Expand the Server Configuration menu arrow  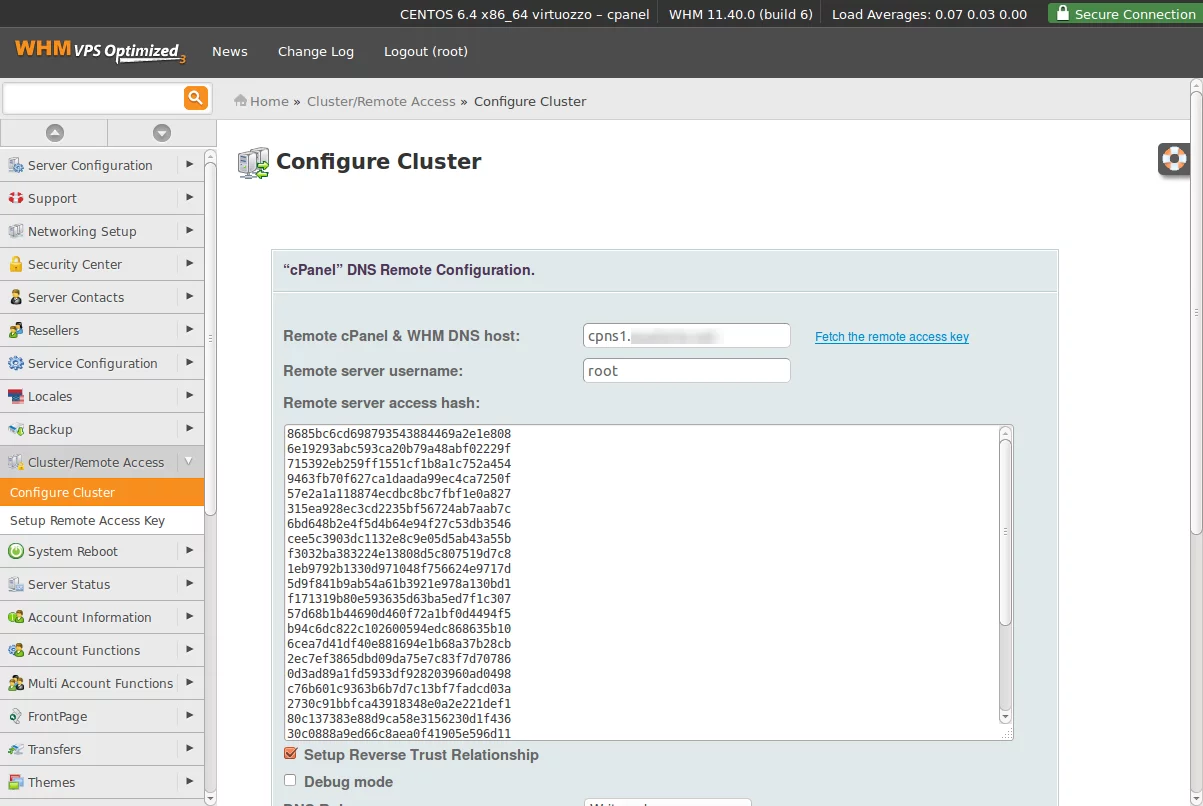click(x=189, y=164)
